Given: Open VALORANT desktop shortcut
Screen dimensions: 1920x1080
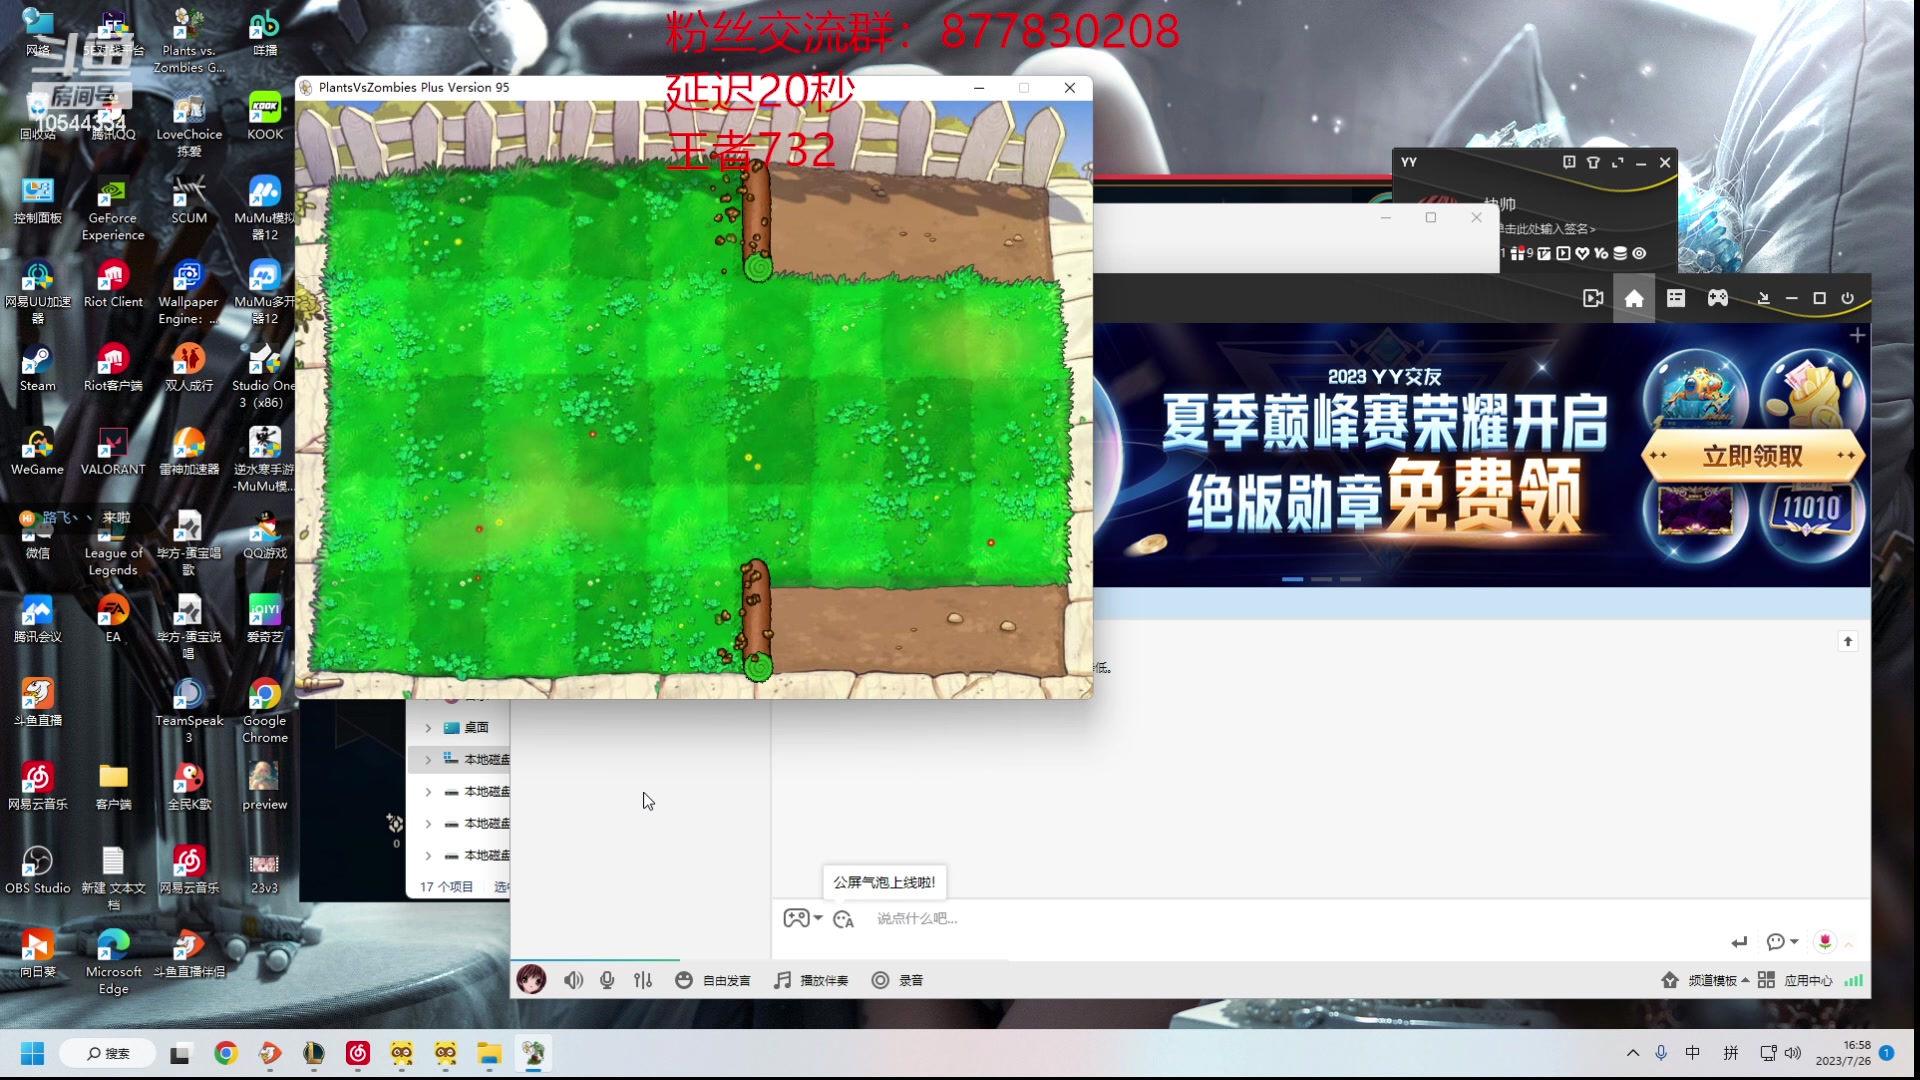Looking at the screenshot, I should 113,452.
